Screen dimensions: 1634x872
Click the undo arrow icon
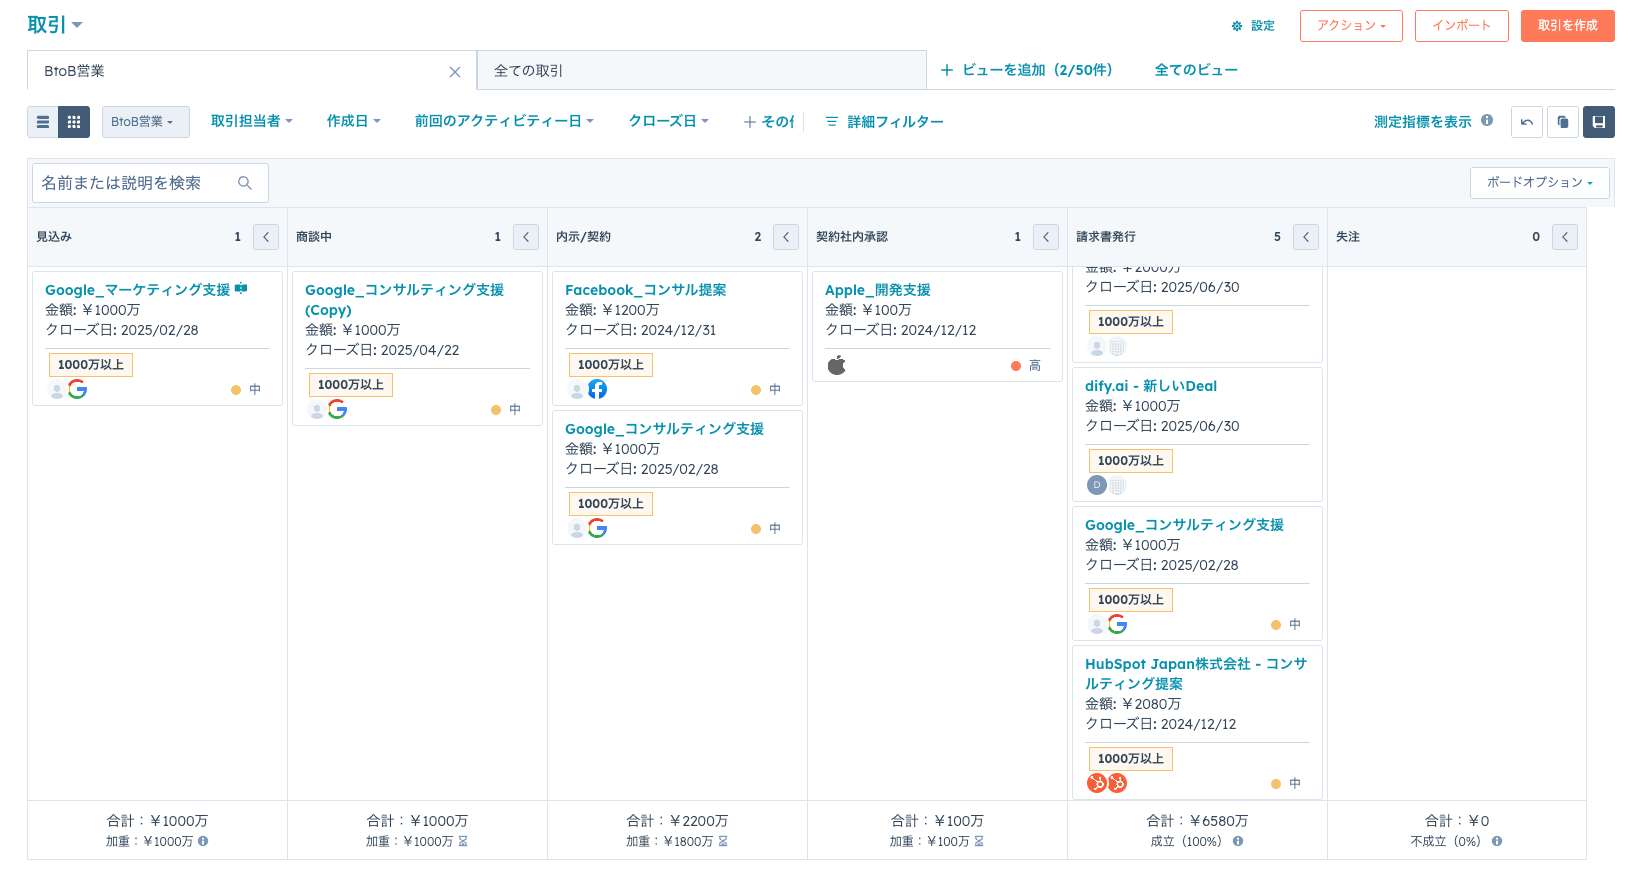click(x=1526, y=122)
